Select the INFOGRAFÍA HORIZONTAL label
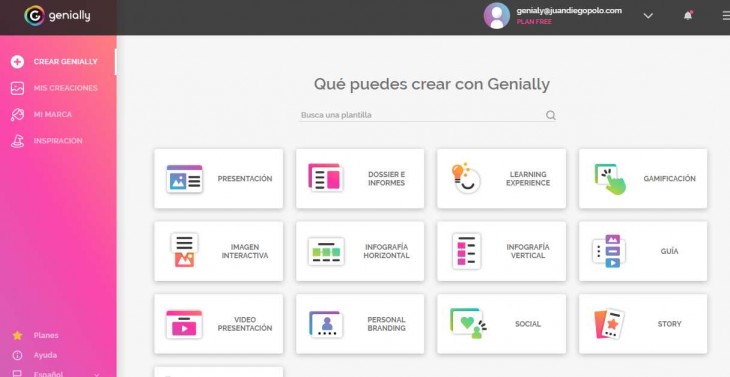Image resolution: width=730 pixels, height=377 pixels. (x=386, y=251)
